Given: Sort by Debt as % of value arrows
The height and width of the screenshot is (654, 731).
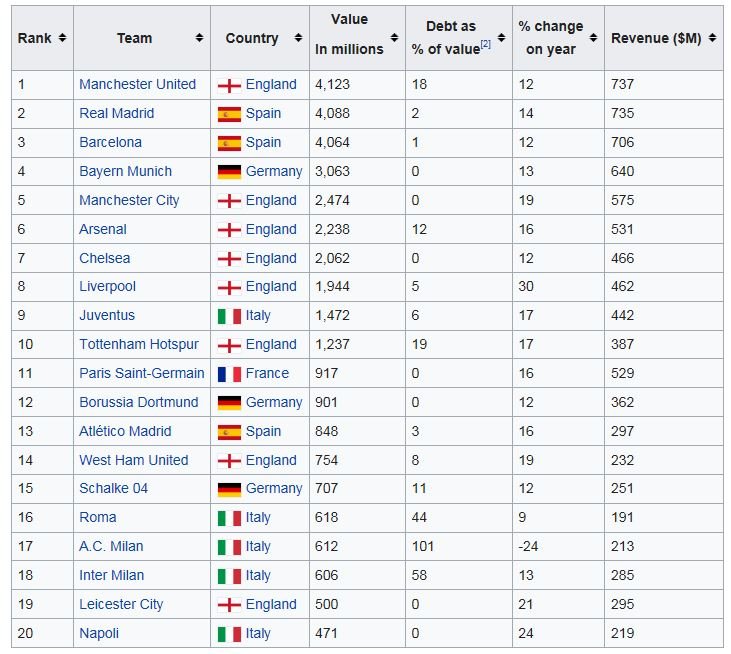Looking at the screenshot, I should click(502, 38).
